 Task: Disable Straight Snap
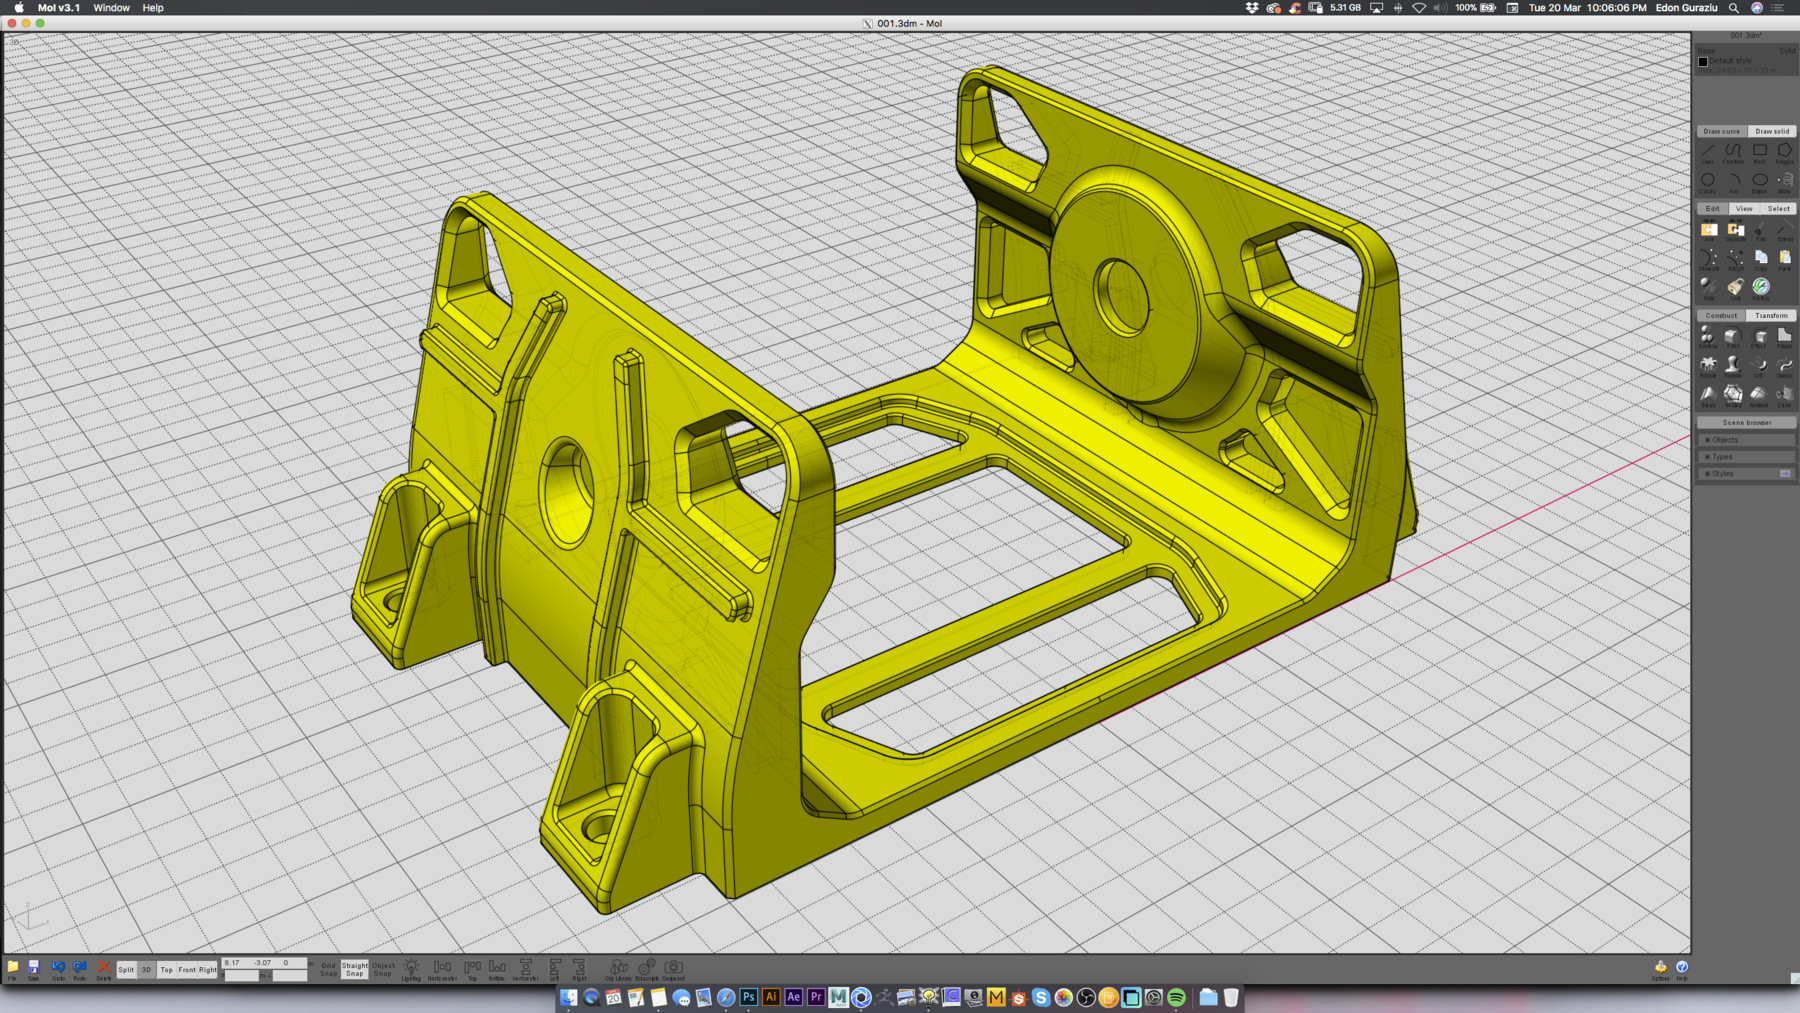click(x=355, y=968)
